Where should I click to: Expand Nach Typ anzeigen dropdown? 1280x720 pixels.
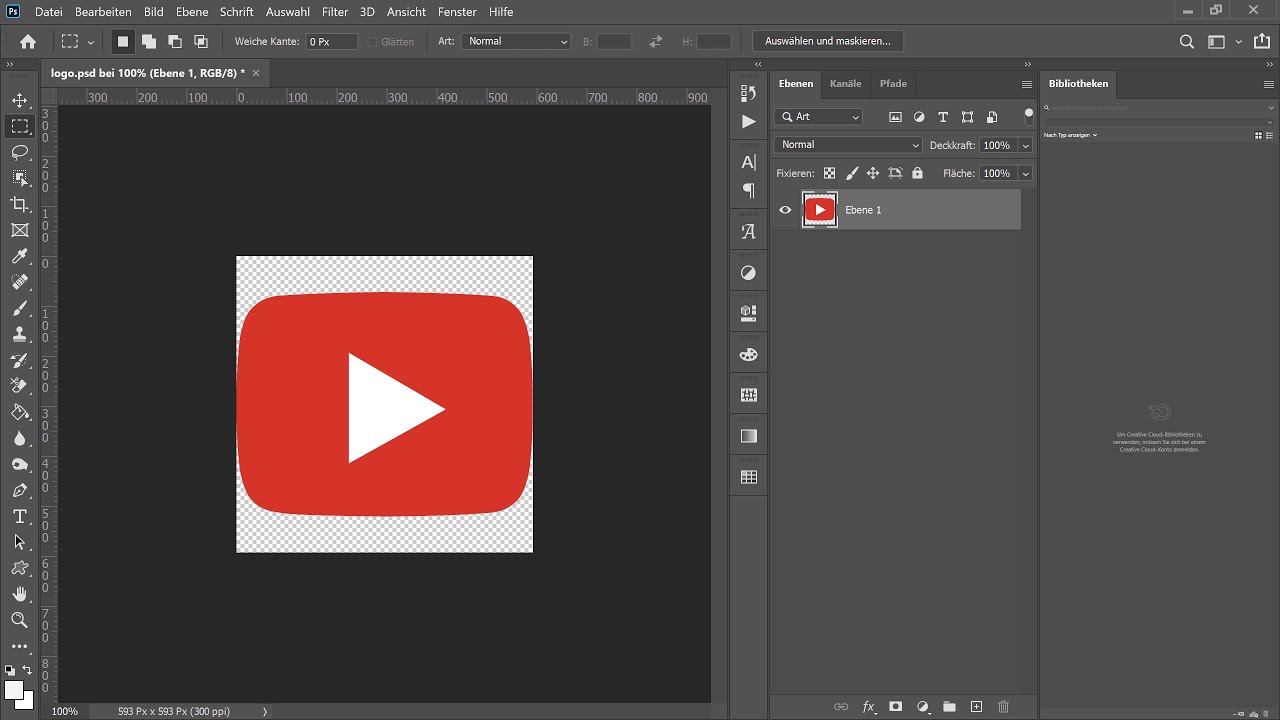point(1070,135)
